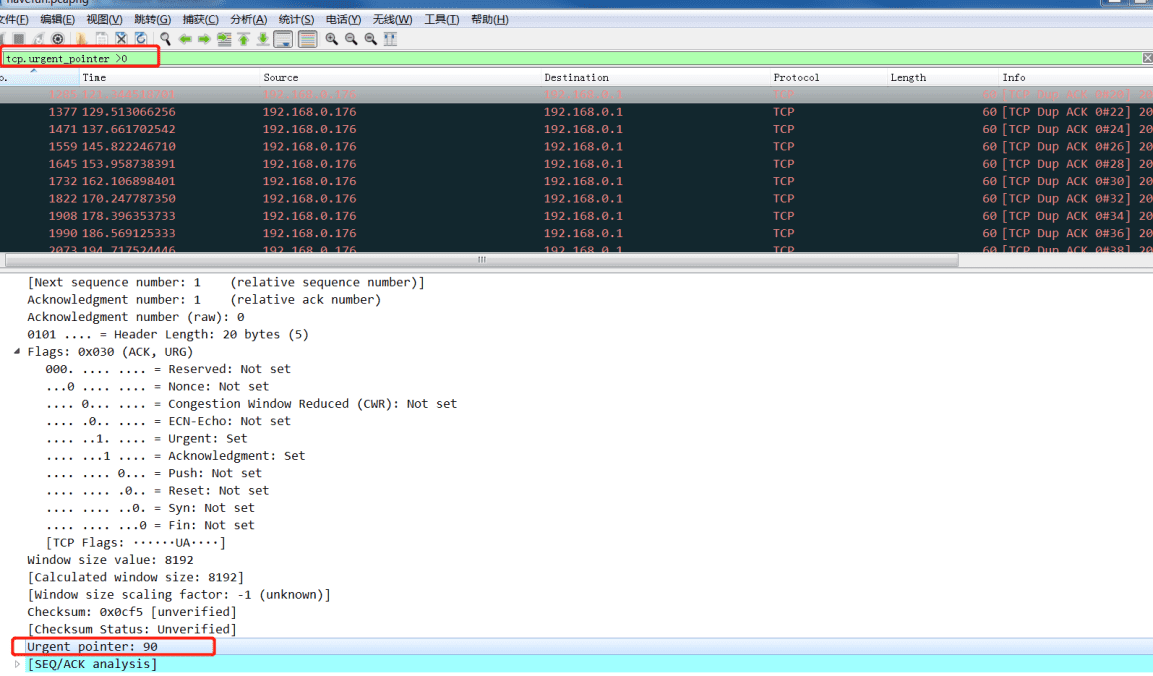Jump to the first packet

[x=243, y=39]
